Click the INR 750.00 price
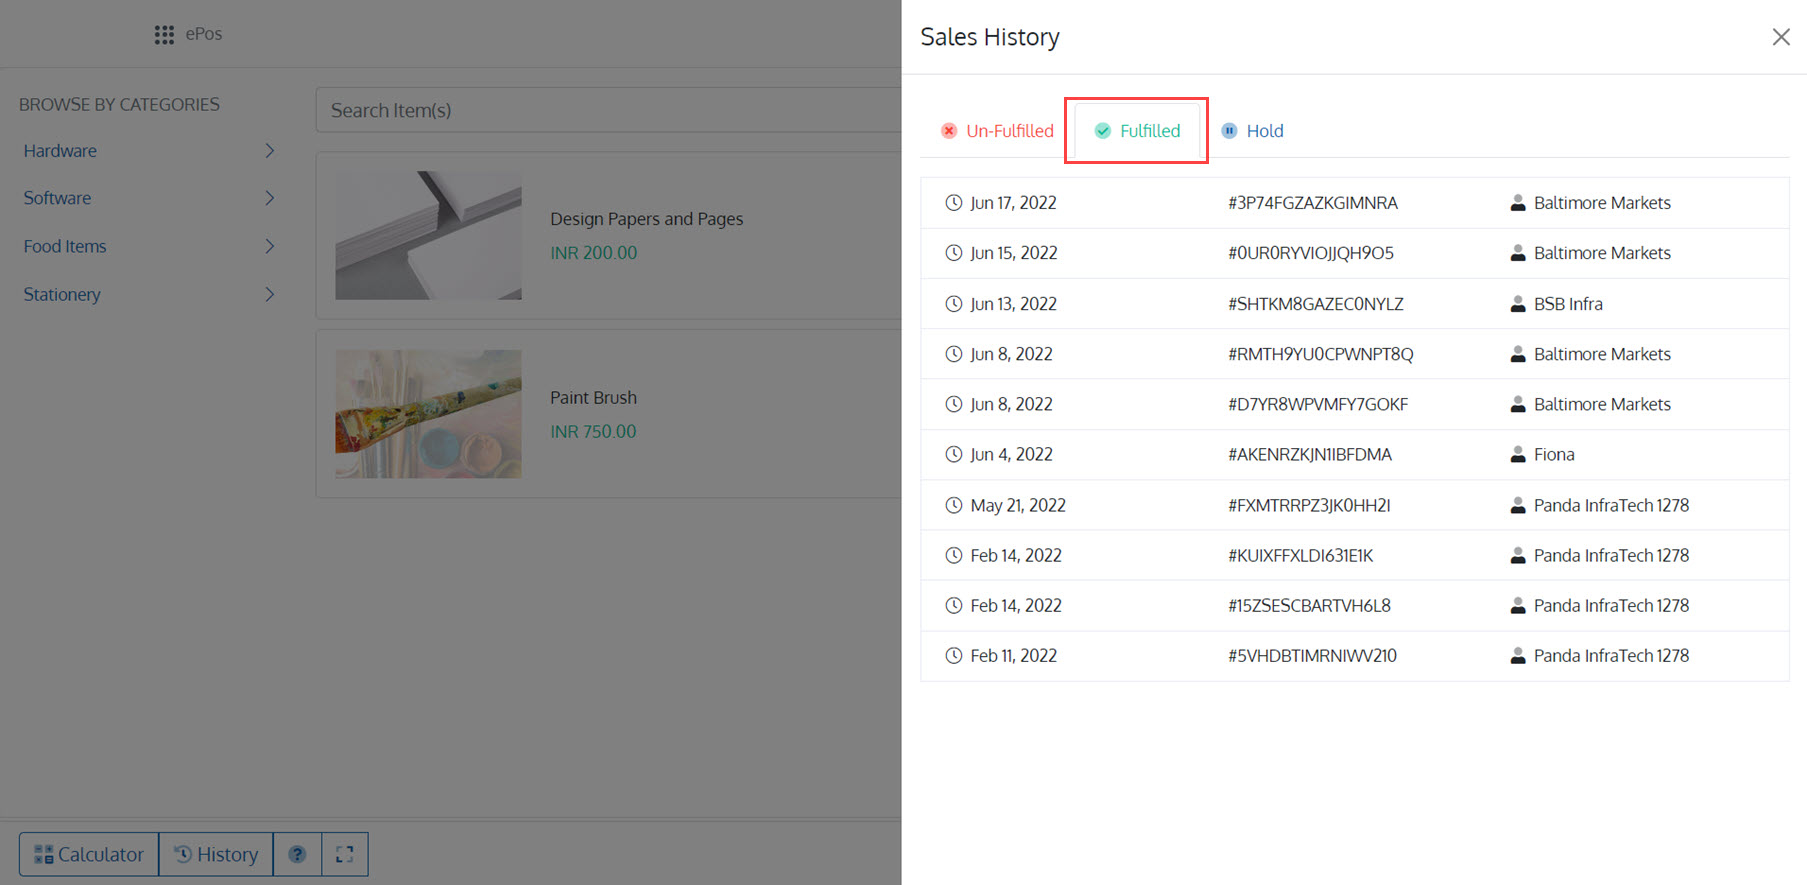The width and height of the screenshot is (1807, 885). (593, 431)
